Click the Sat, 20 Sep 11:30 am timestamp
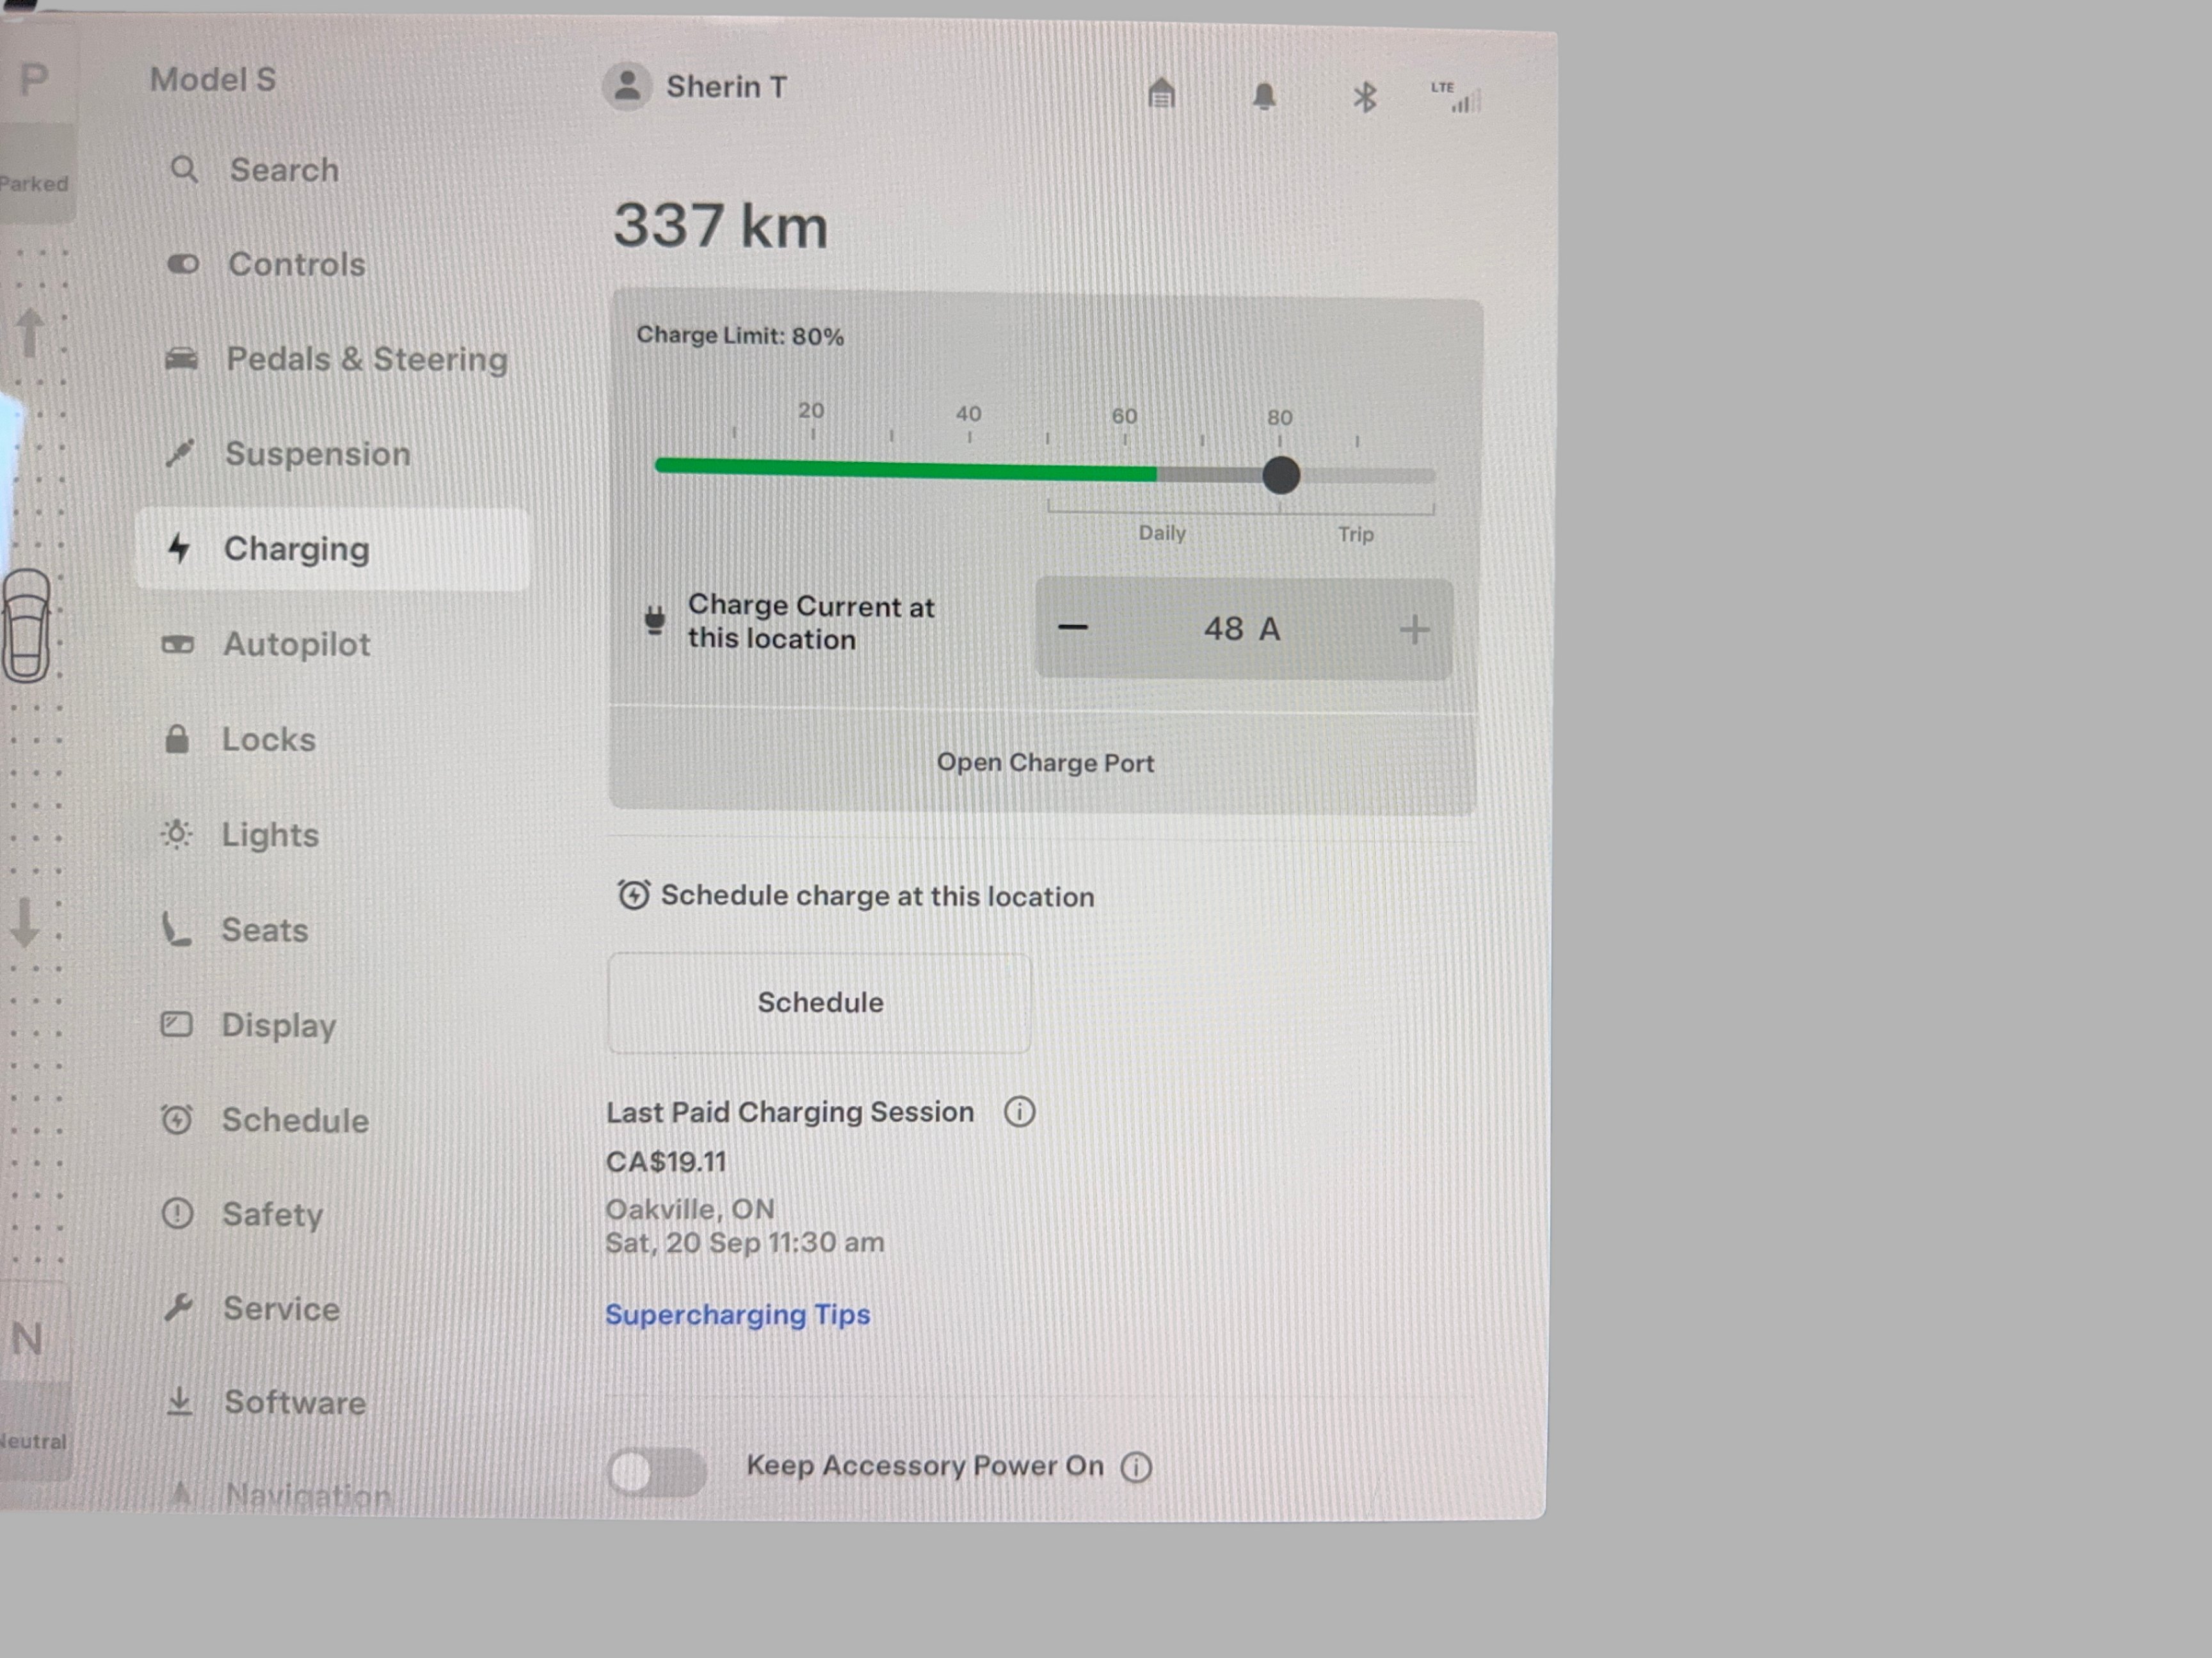Screen dimensions: 2212x1658 pyautogui.click(x=745, y=1243)
